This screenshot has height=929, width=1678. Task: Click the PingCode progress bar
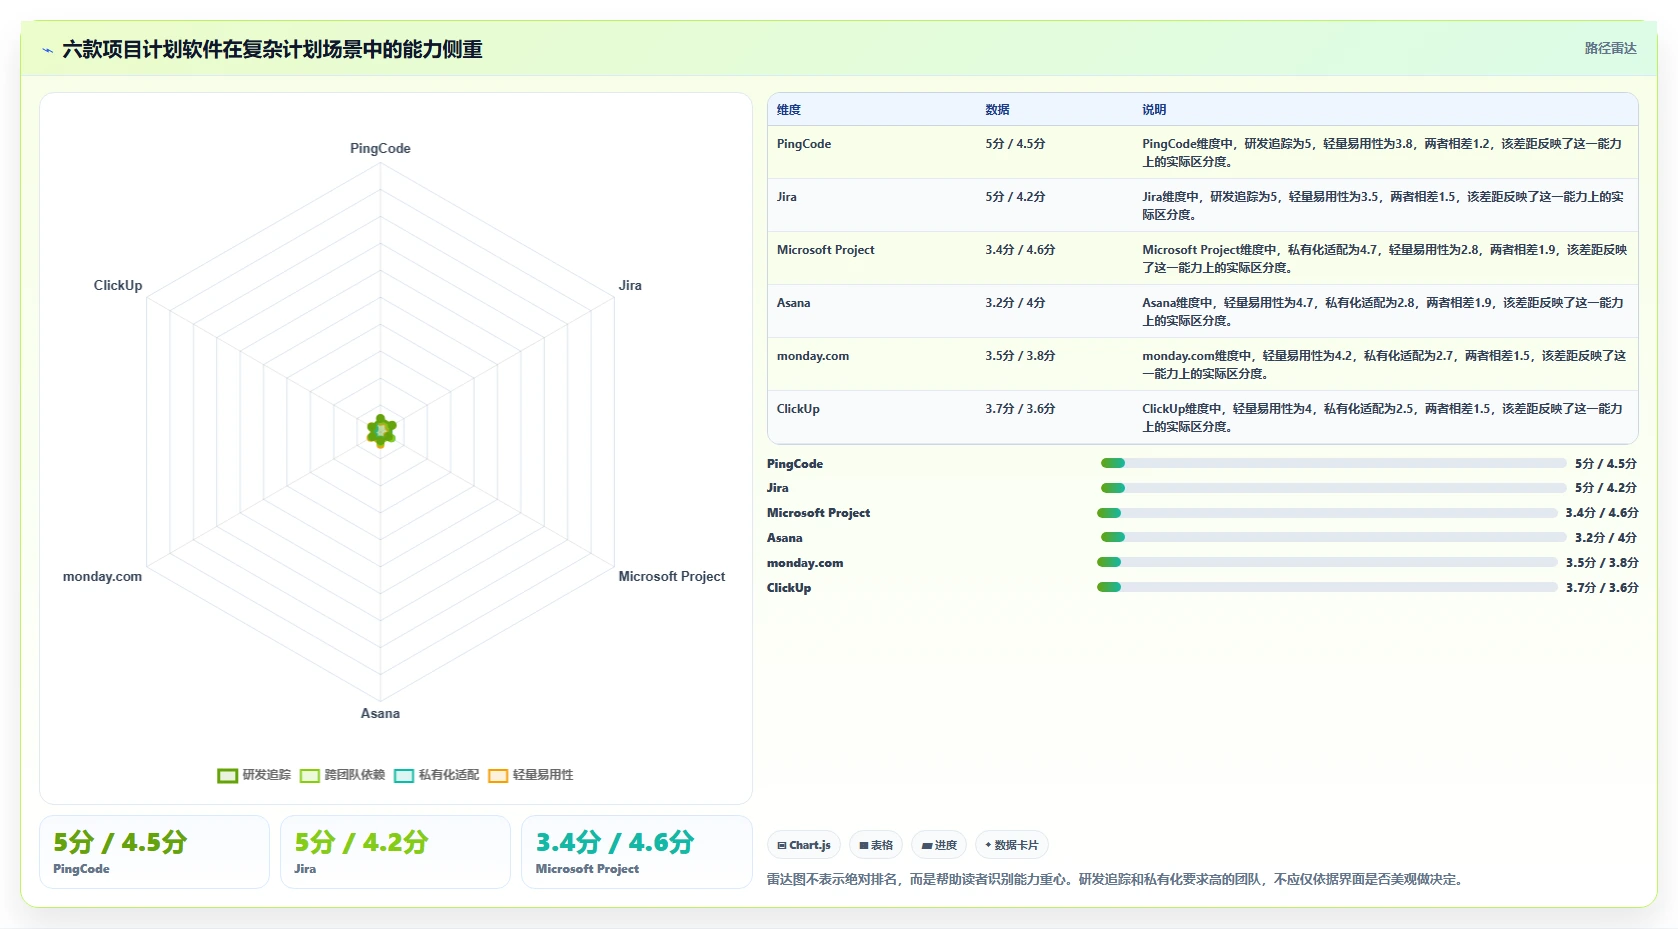tap(1334, 463)
